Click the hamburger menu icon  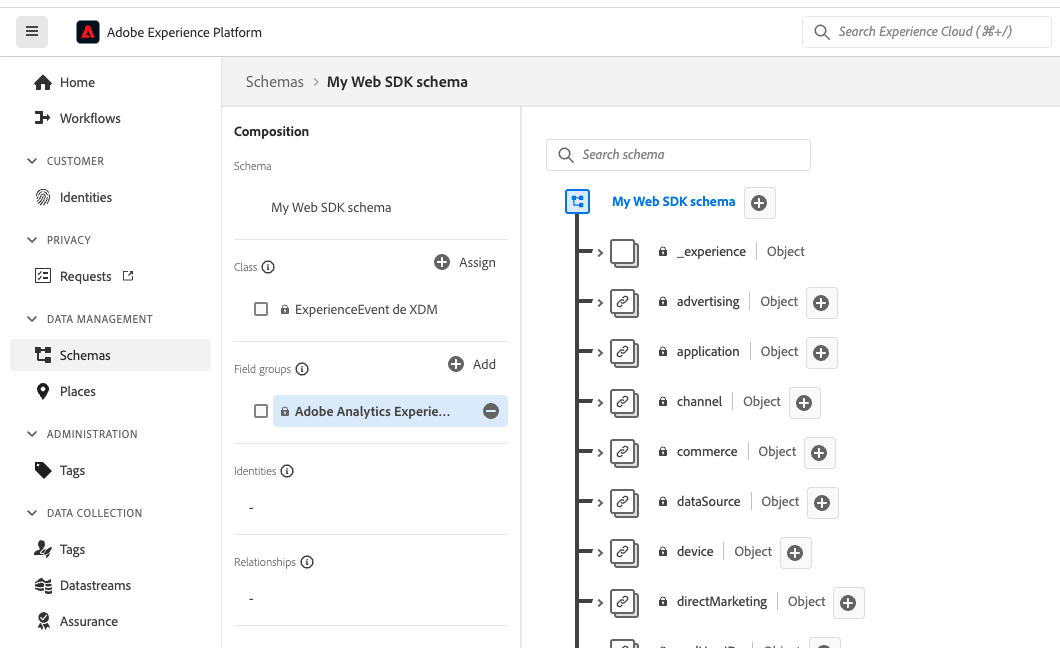[32, 32]
